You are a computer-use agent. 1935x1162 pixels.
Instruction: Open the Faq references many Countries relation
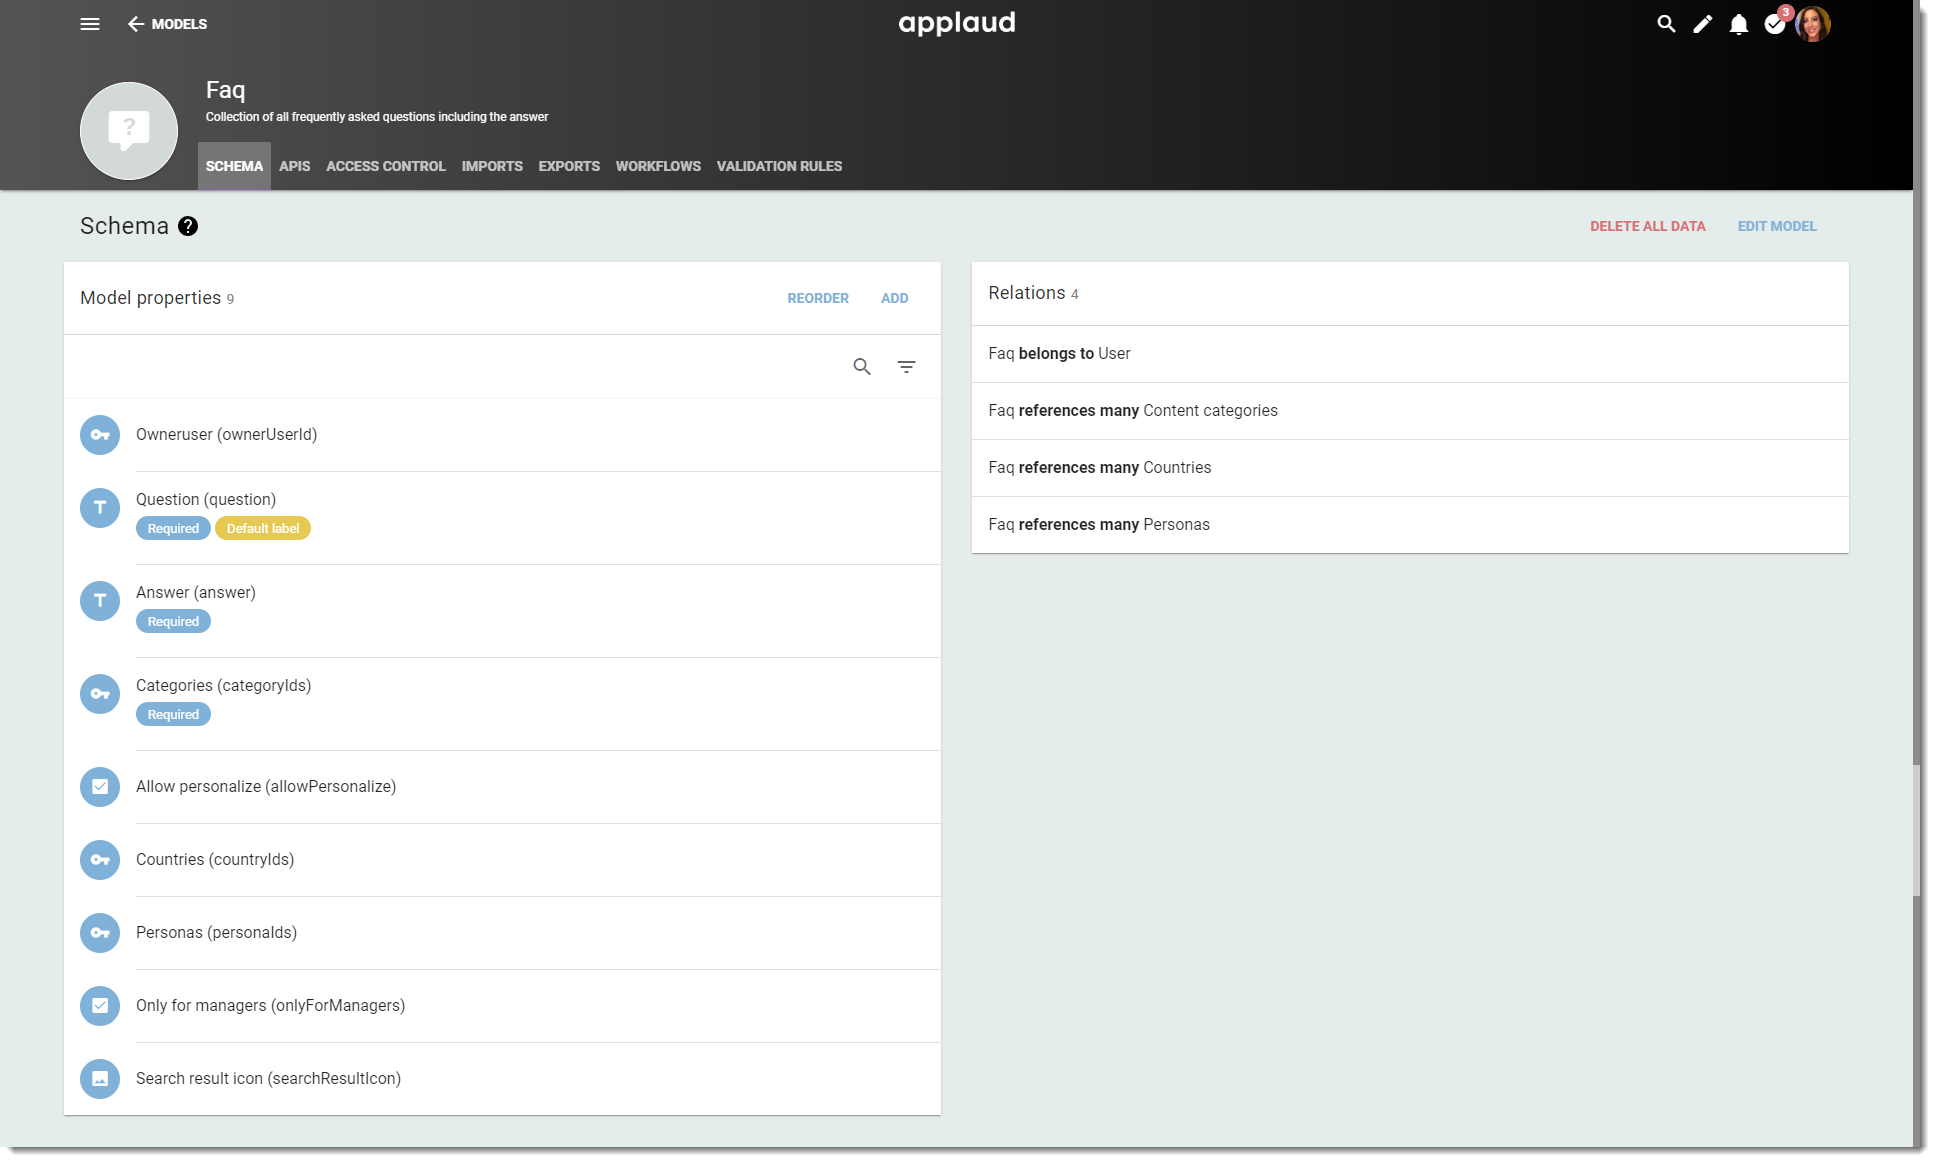click(x=1410, y=468)
